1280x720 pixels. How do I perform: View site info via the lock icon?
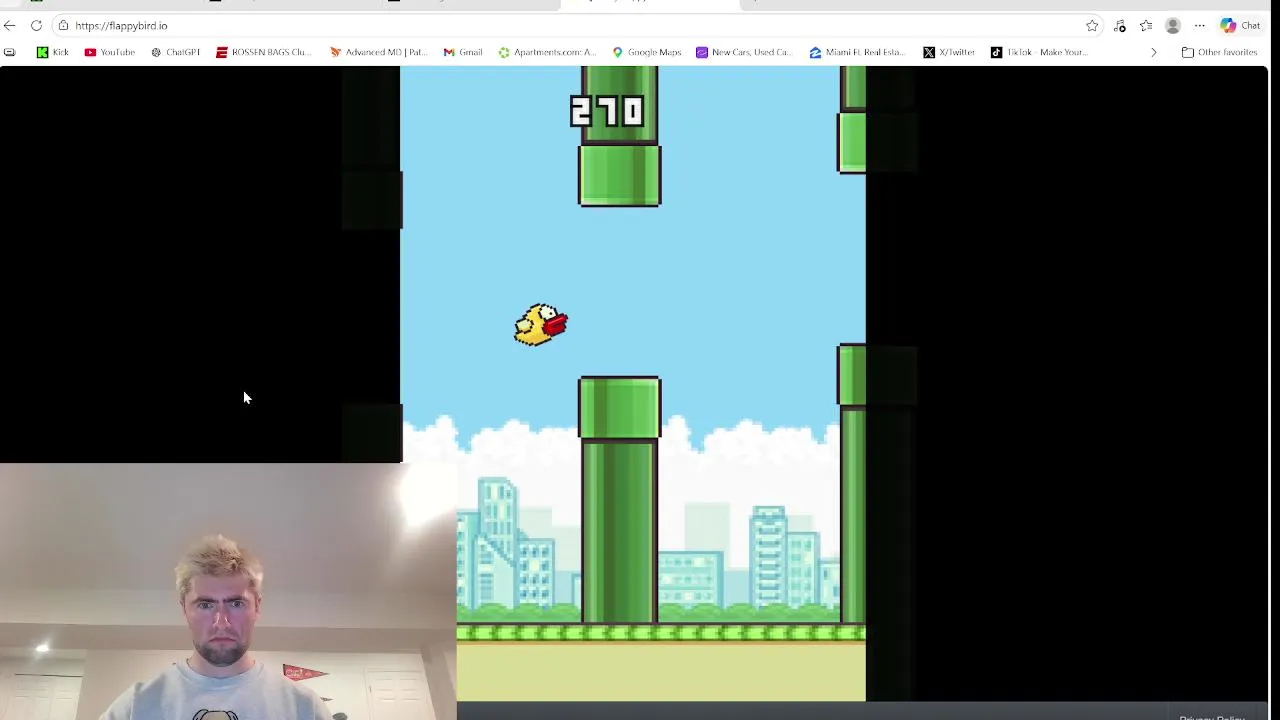click(63, 26)
